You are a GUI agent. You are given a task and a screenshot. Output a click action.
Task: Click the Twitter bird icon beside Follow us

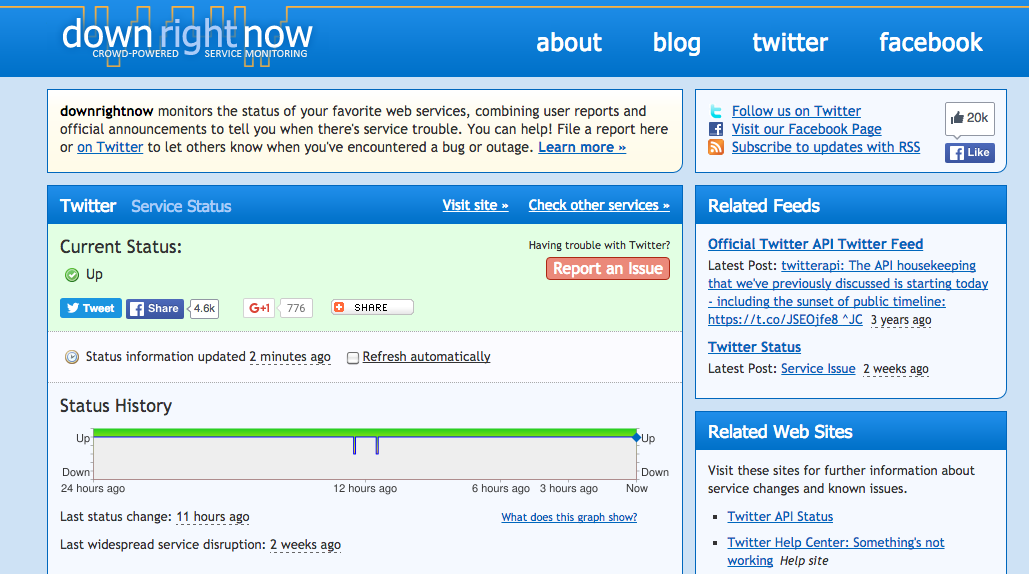pos(716,112)
